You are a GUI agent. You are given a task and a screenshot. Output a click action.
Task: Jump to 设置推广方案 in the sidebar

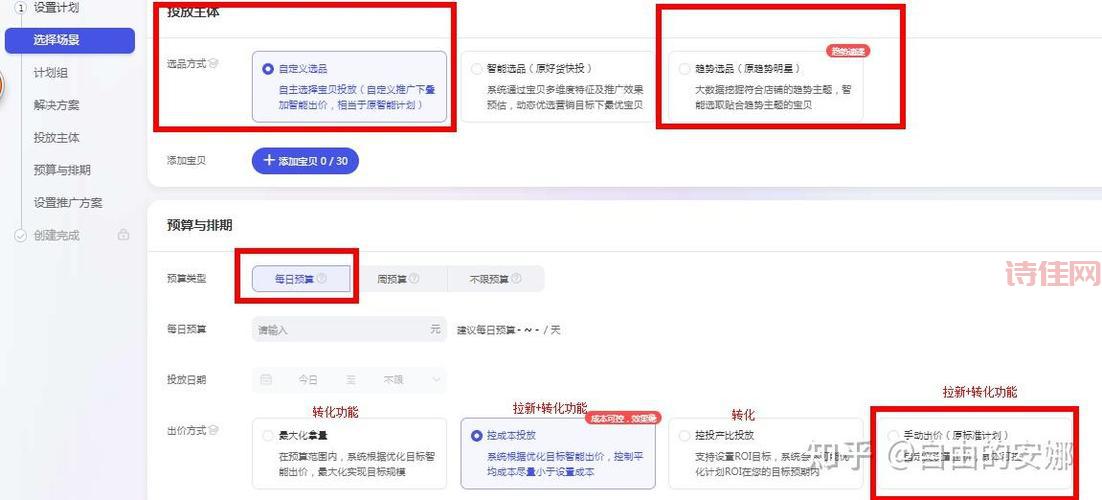(67, 203)
